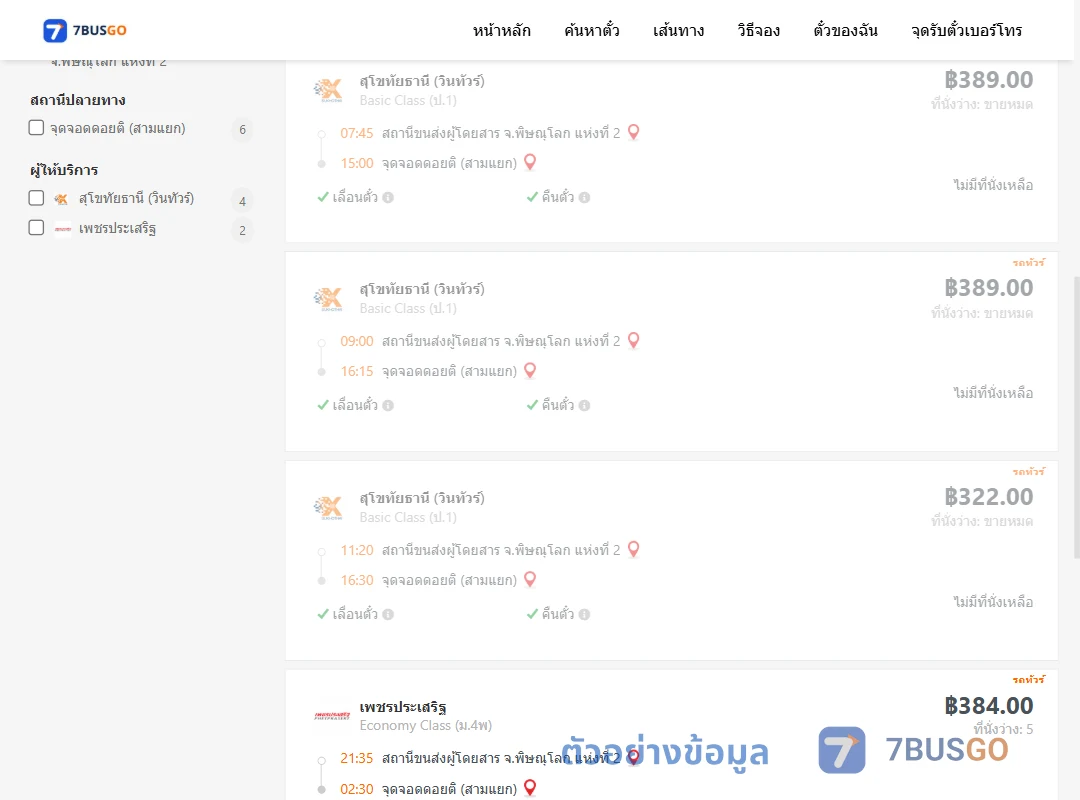
Task: Tick the จุดจอดดอยติ (สามแยก) destination checkbox
Action: pos(37,127)
